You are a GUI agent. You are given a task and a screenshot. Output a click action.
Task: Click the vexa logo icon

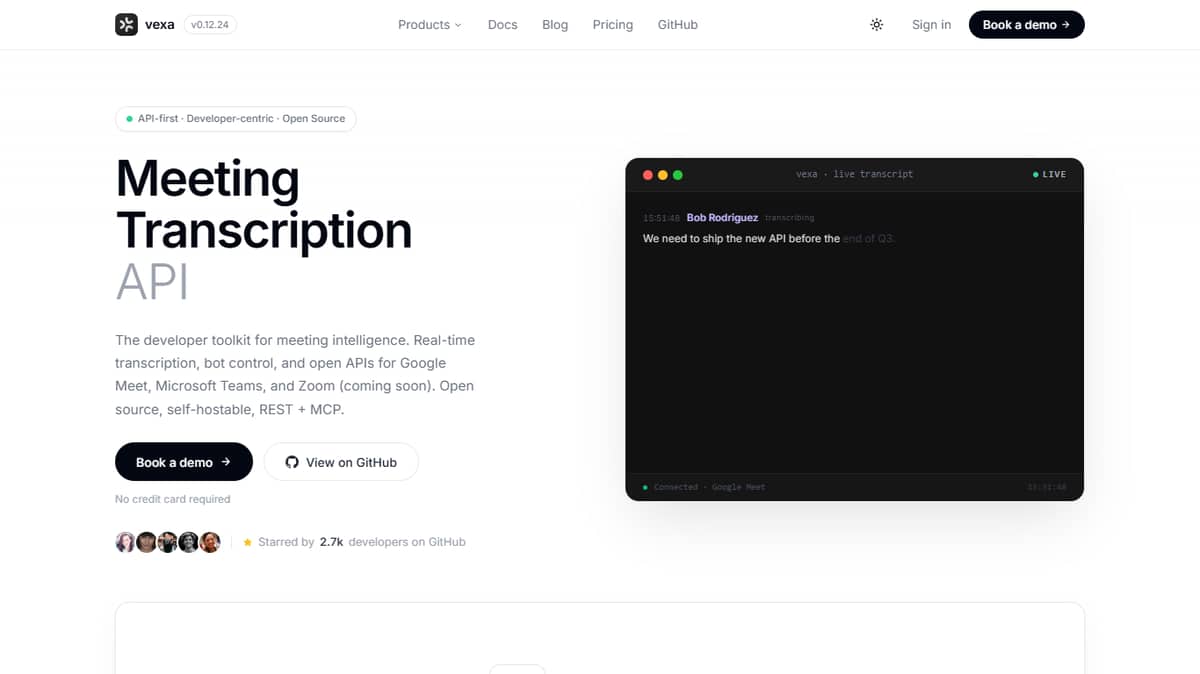click(126, 25)
